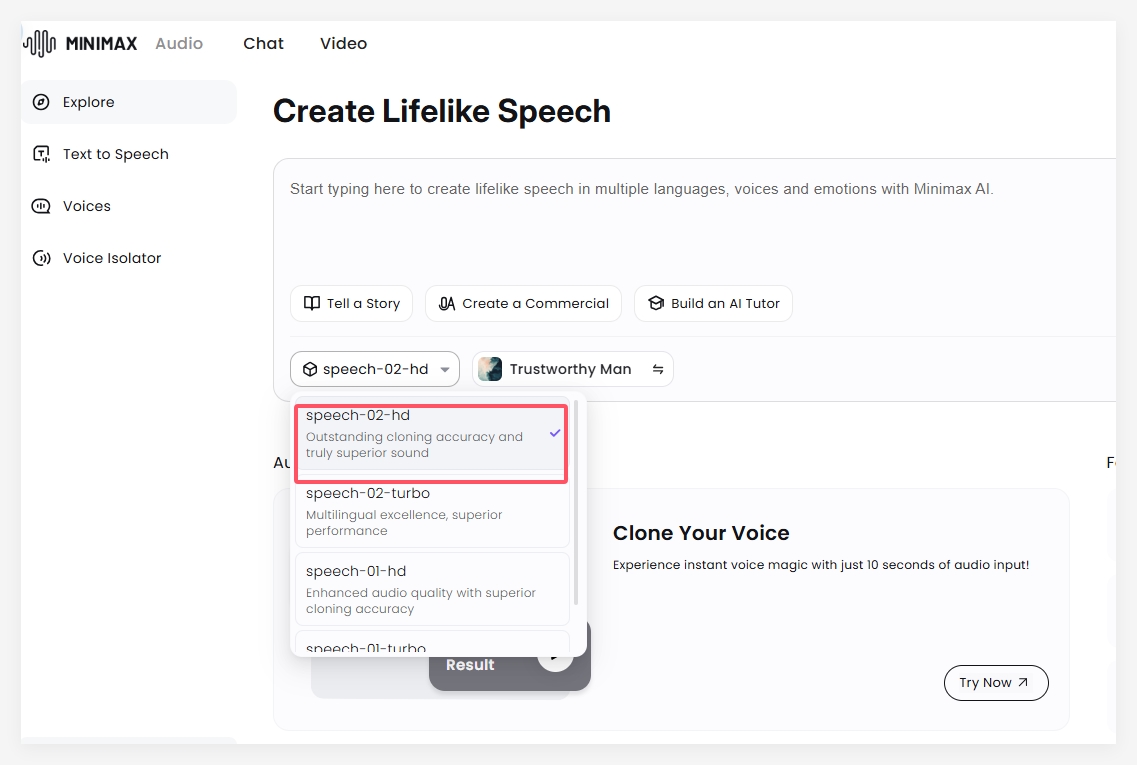Choose speech-01-hd from the model list
Screen dimensions: 1137x765
click(x=431, y=589)
